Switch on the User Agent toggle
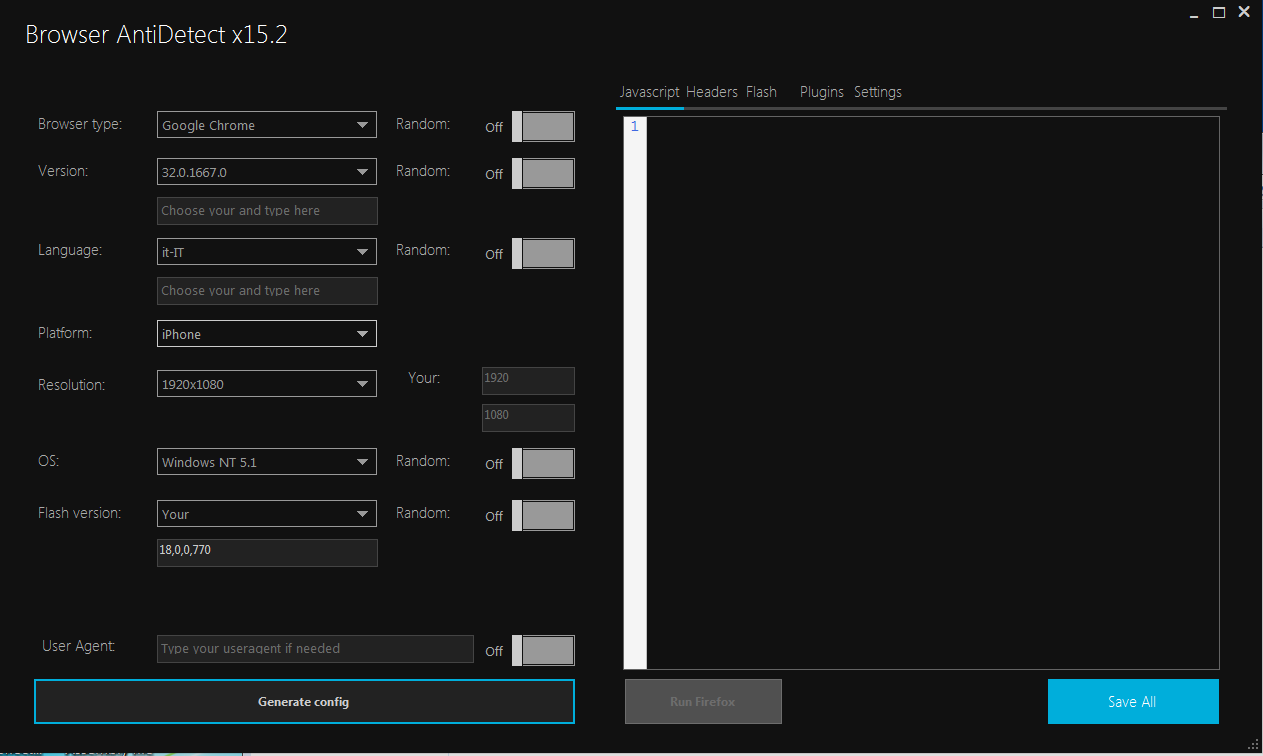This screenshot has height=756, width=1263. [x=543, y=650]
